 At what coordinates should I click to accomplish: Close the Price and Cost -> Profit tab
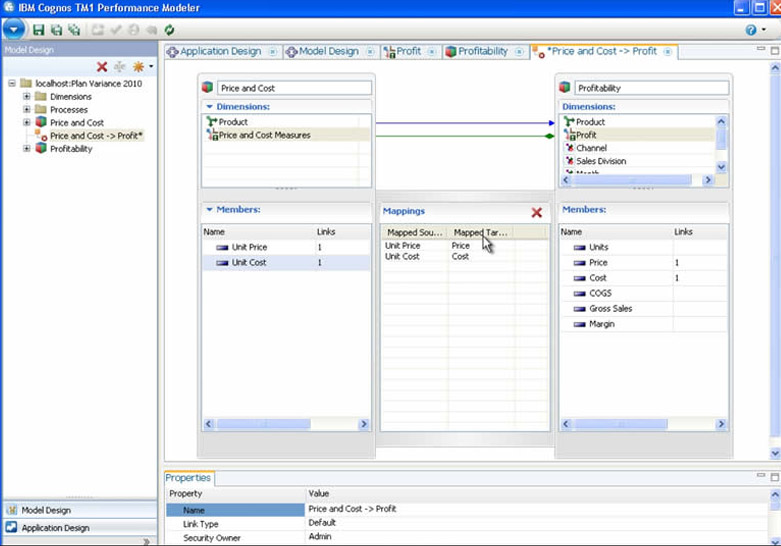[x=668, y=52]
